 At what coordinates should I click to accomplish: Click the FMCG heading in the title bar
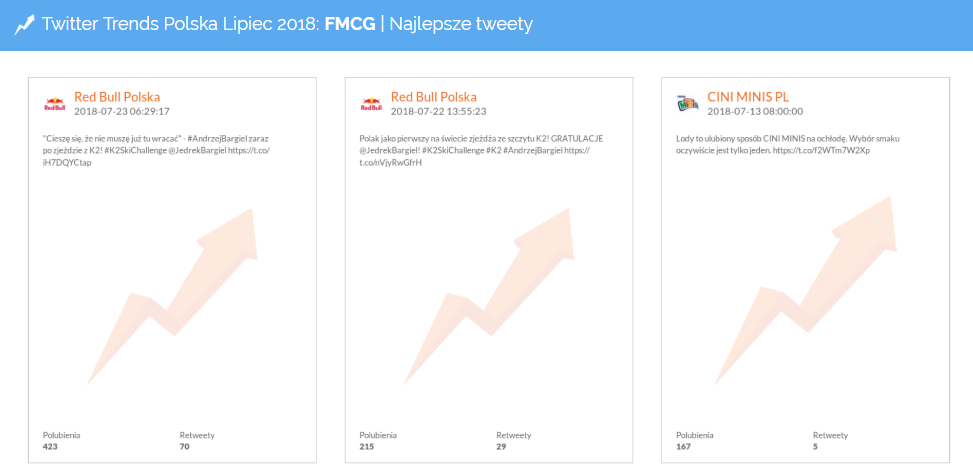click(349, 24)
